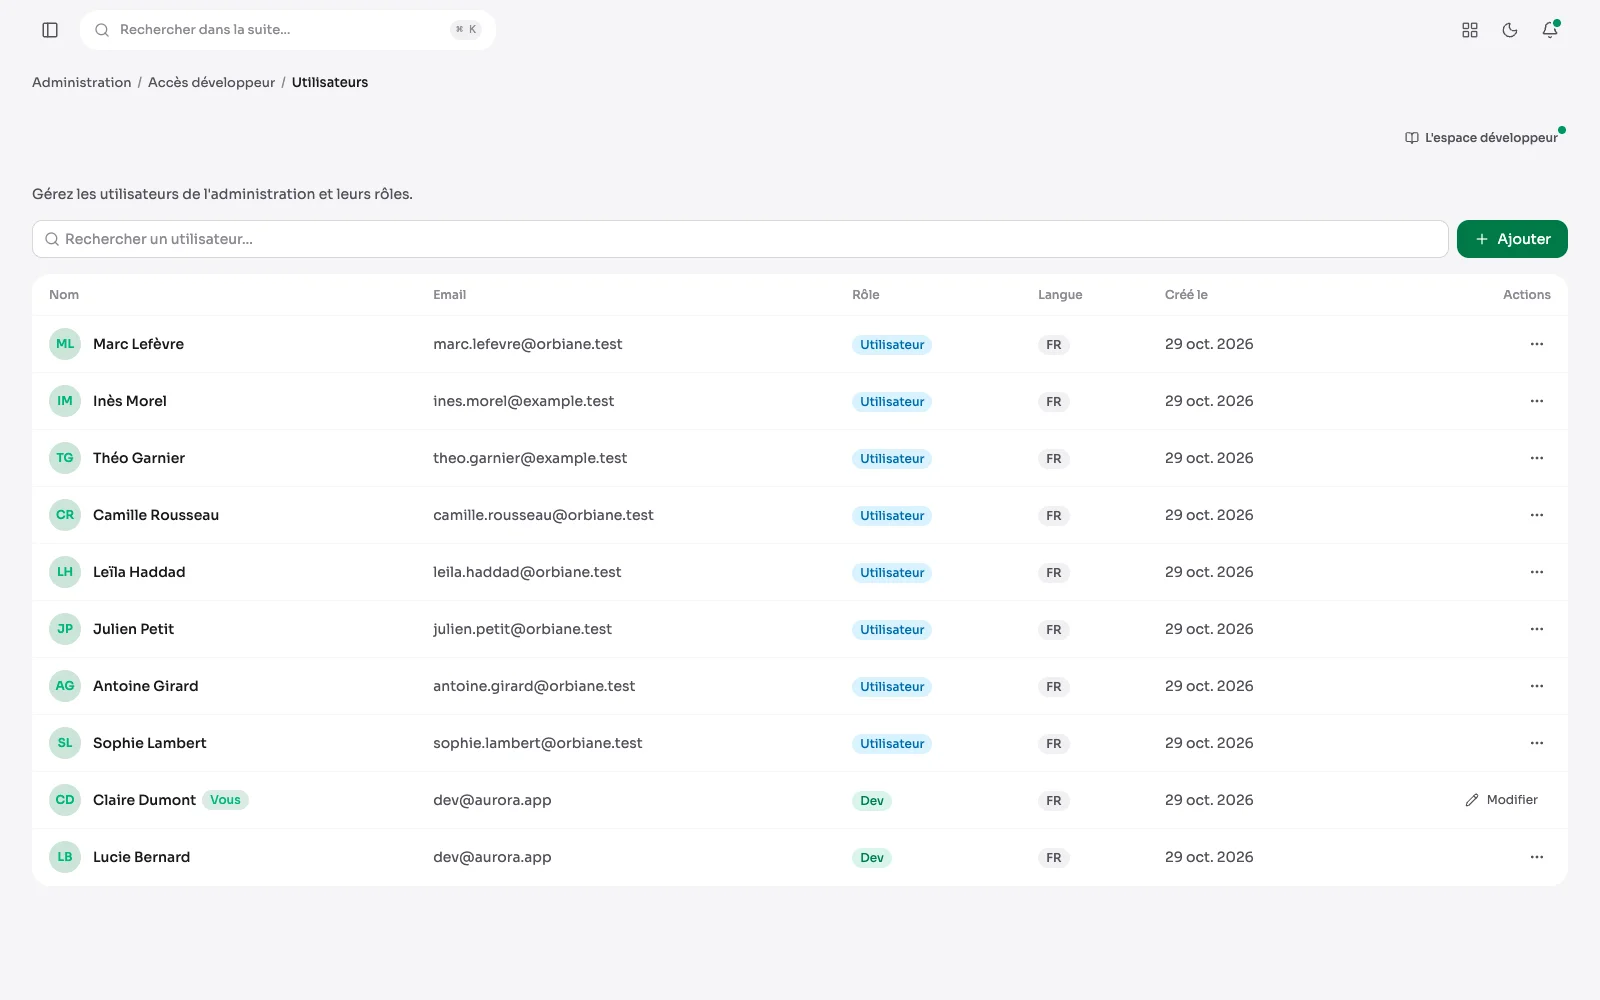Click the Vous badge beside Claire Dumont

pyautogui.click(x=225, y=800)
